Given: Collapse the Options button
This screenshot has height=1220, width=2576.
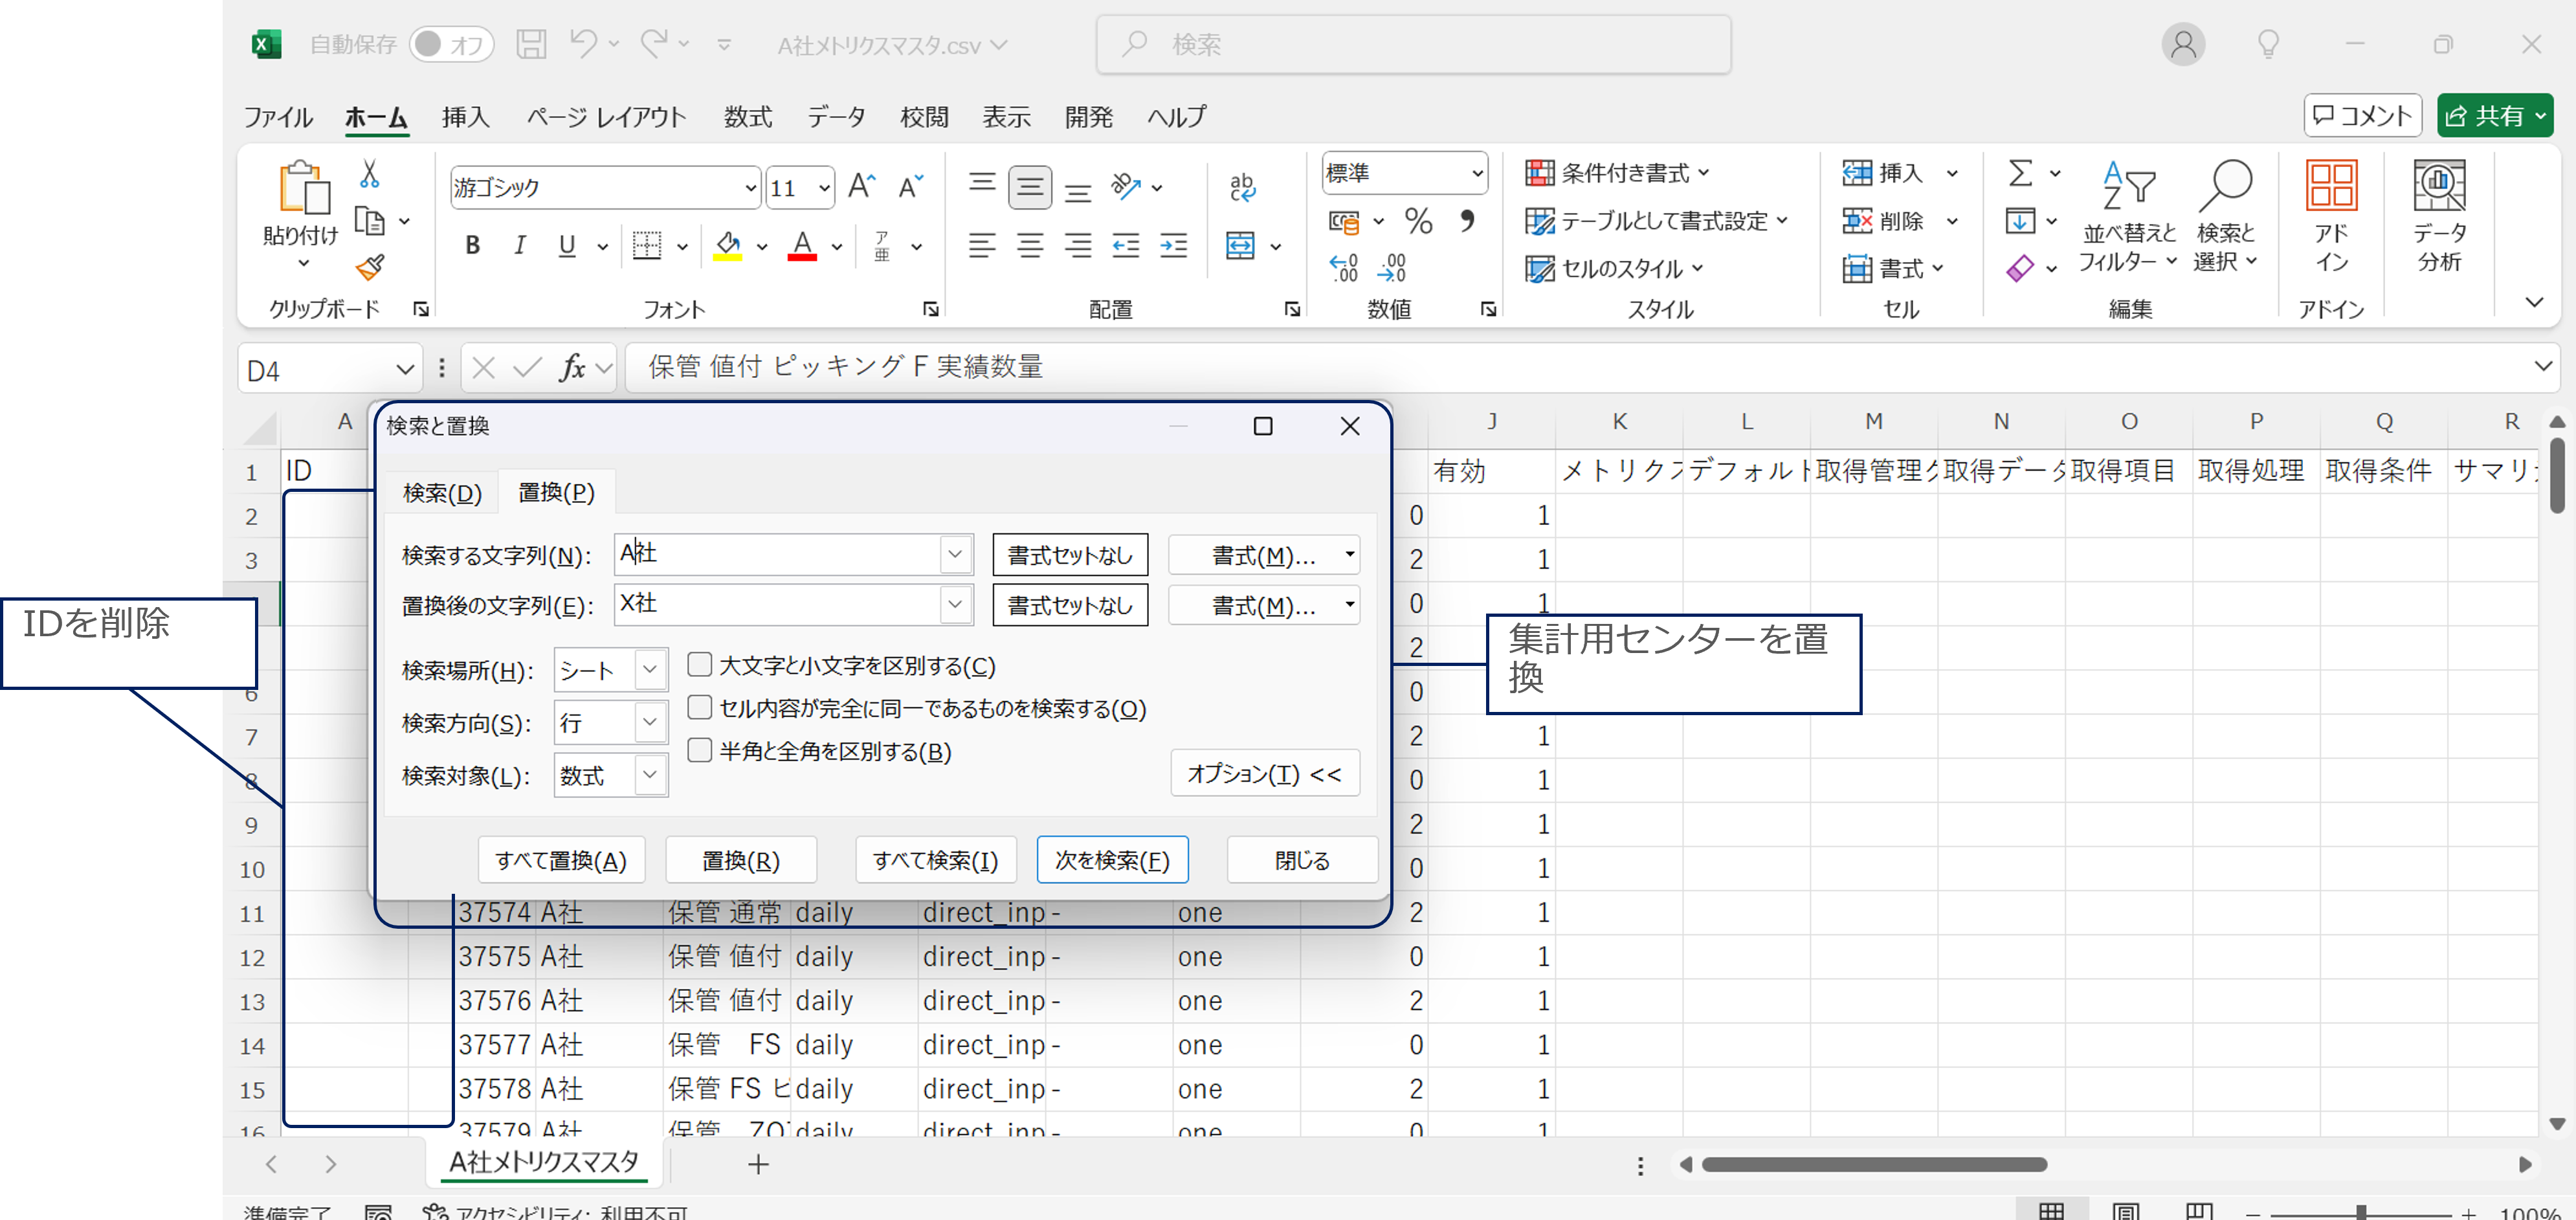Looking at the screenshot, I should [x=1265, y=774].
